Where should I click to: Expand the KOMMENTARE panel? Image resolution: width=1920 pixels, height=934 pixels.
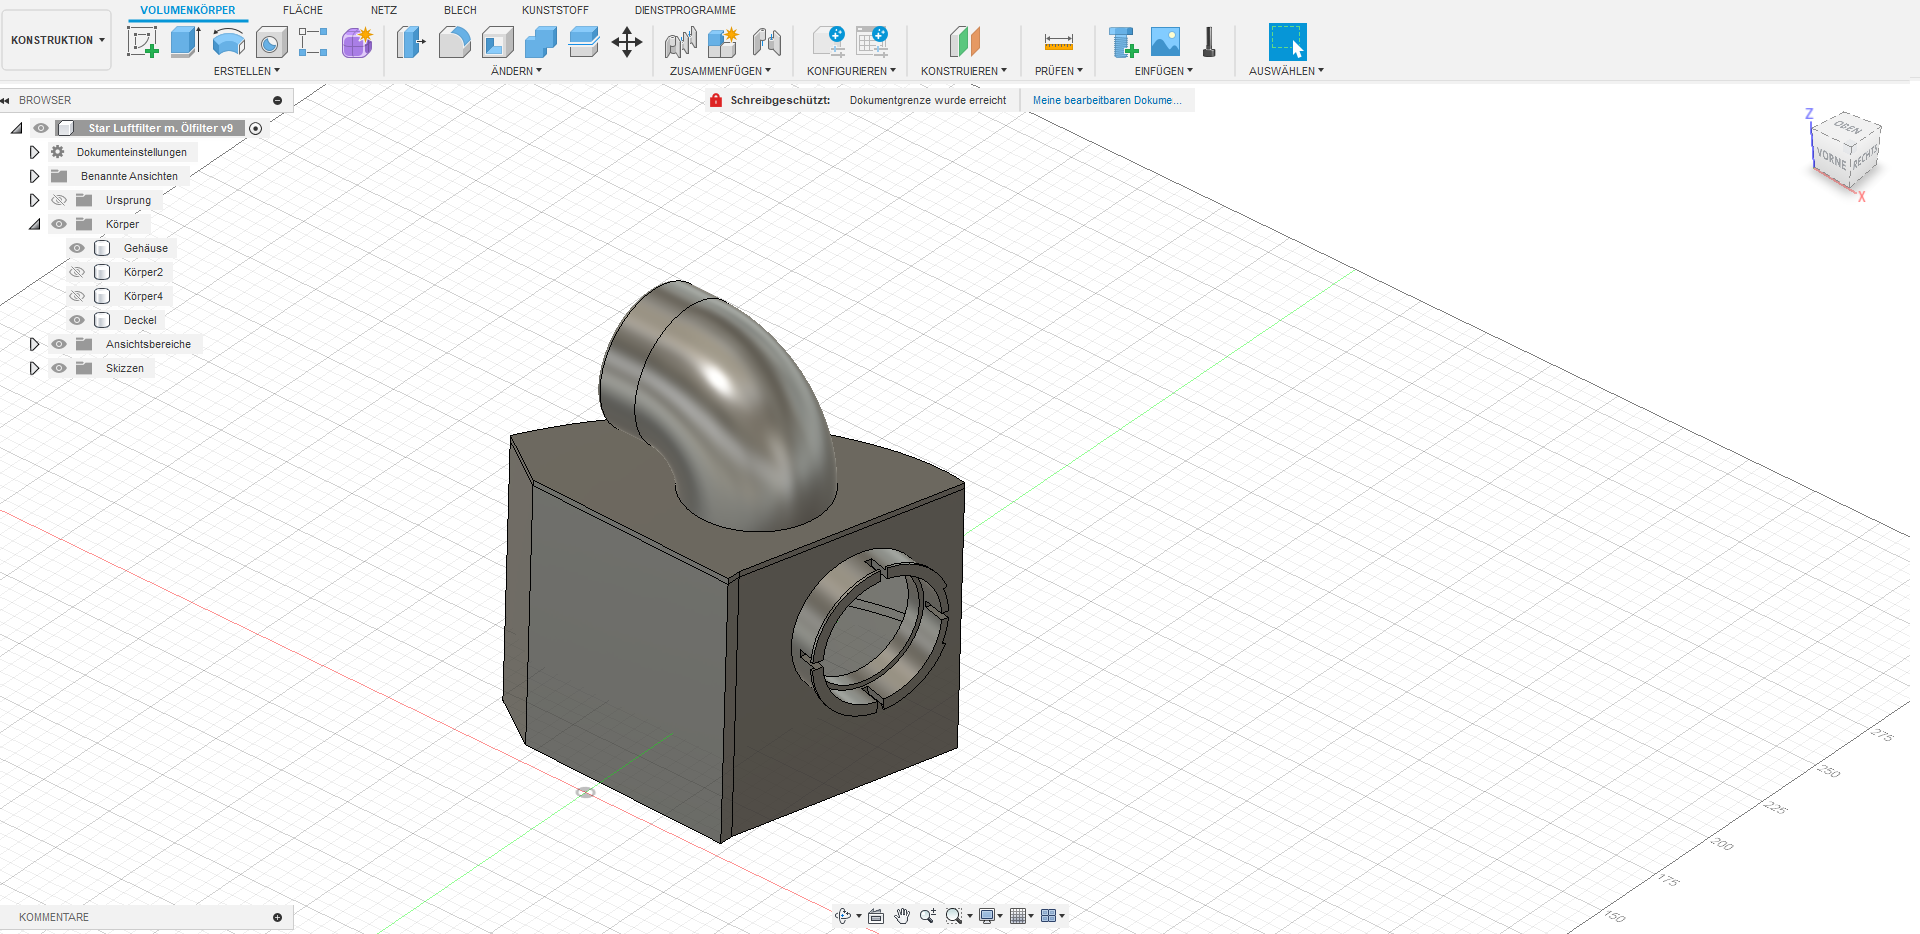click(x=277, y=917)
